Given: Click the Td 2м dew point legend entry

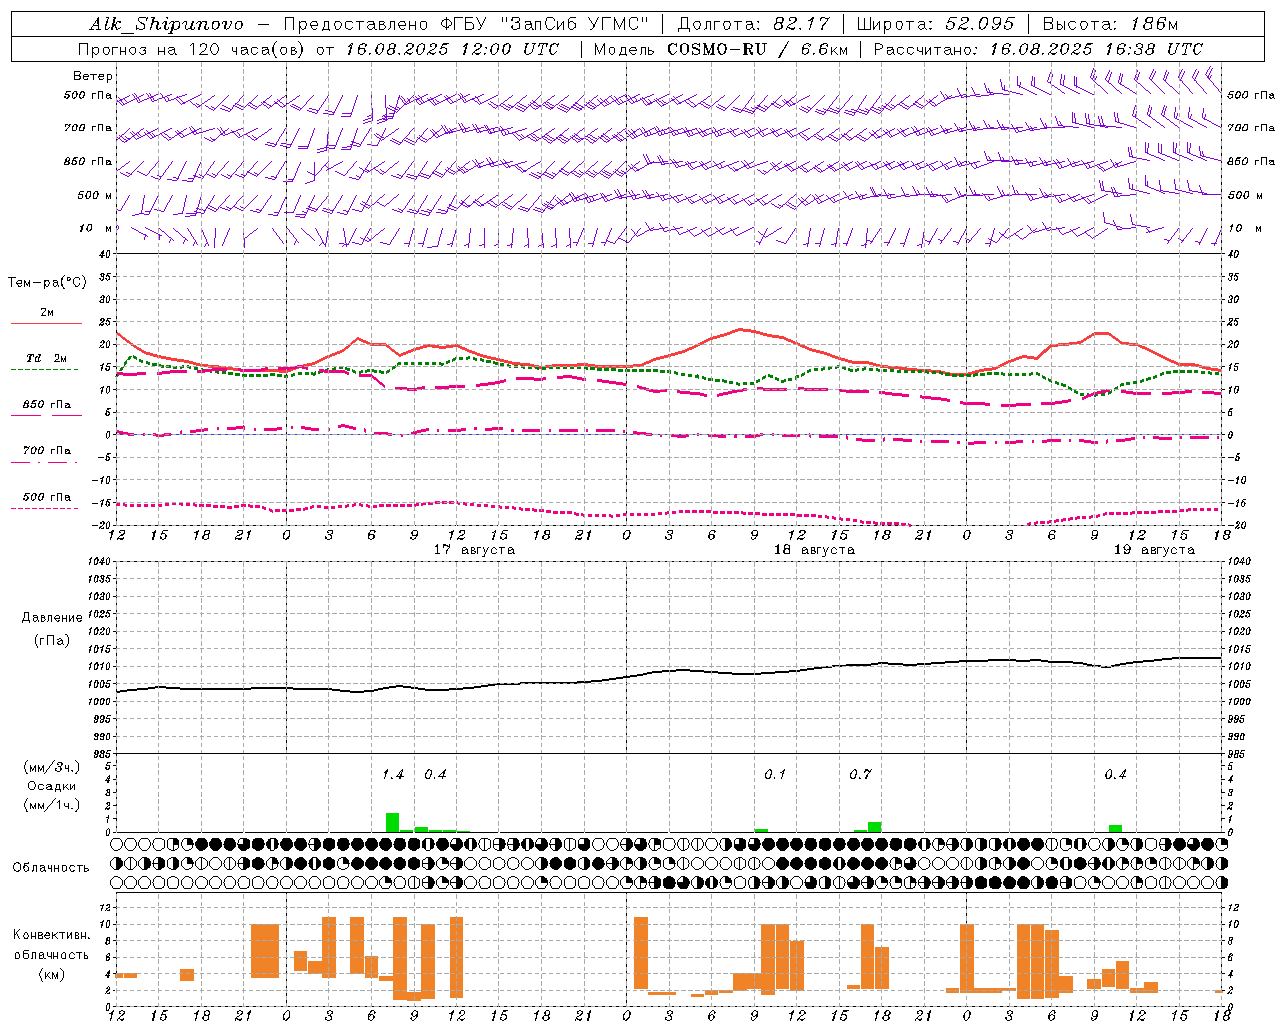Looking at the screenshot, I should pos(47,358).
